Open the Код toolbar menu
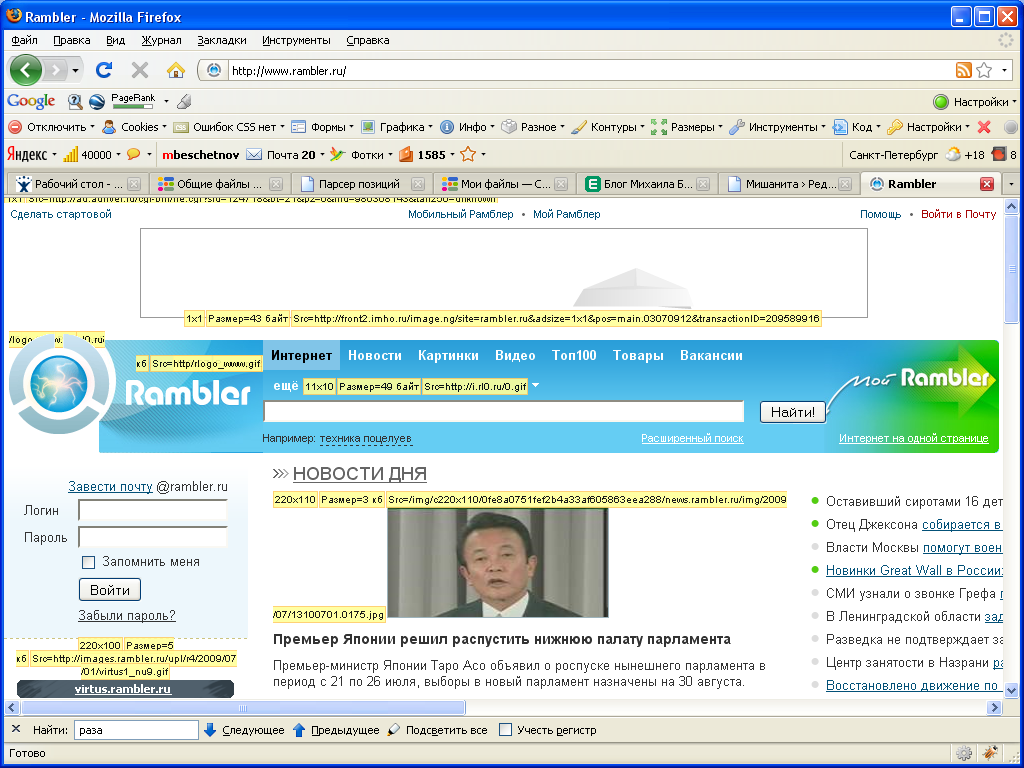1024x768 pixels. 857,127
